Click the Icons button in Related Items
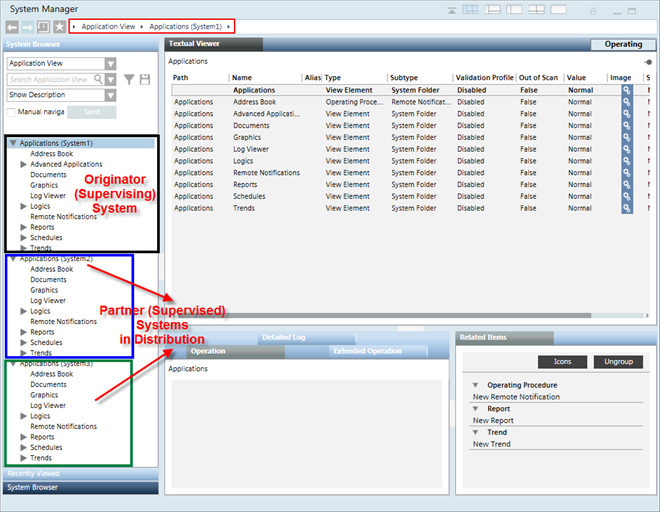 pos(562,362)
